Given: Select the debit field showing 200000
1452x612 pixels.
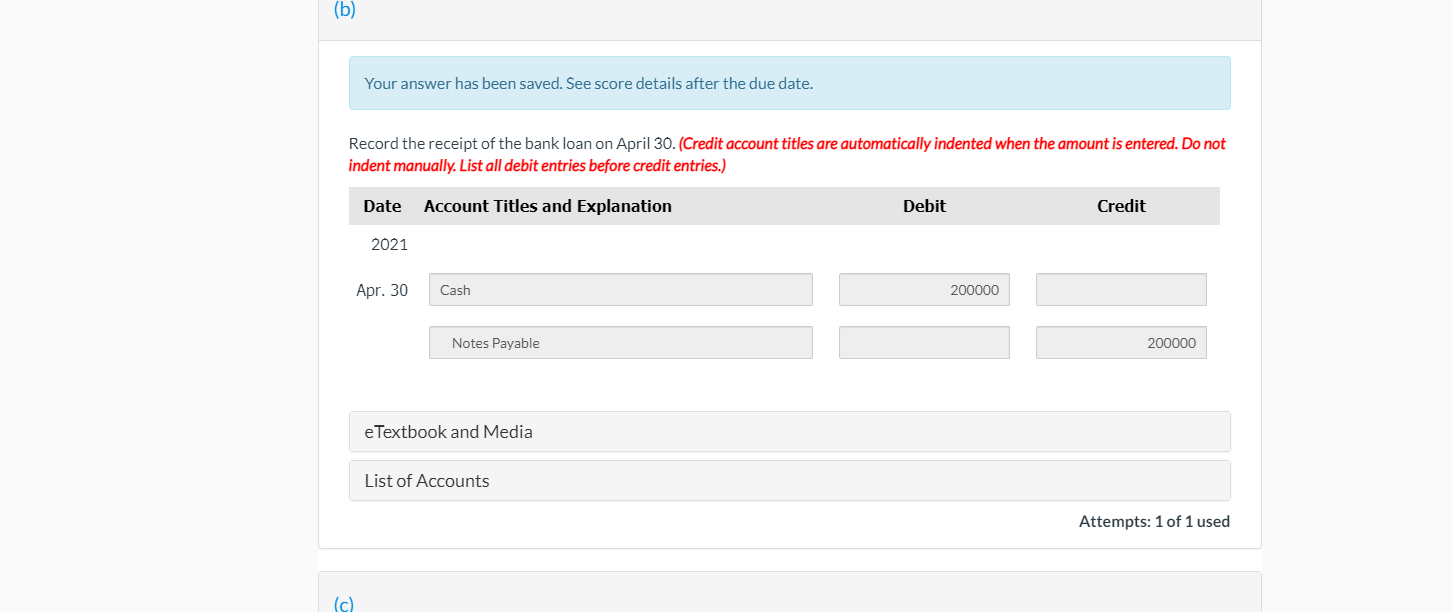Looking at the screenshot, I should pos(923,289).
